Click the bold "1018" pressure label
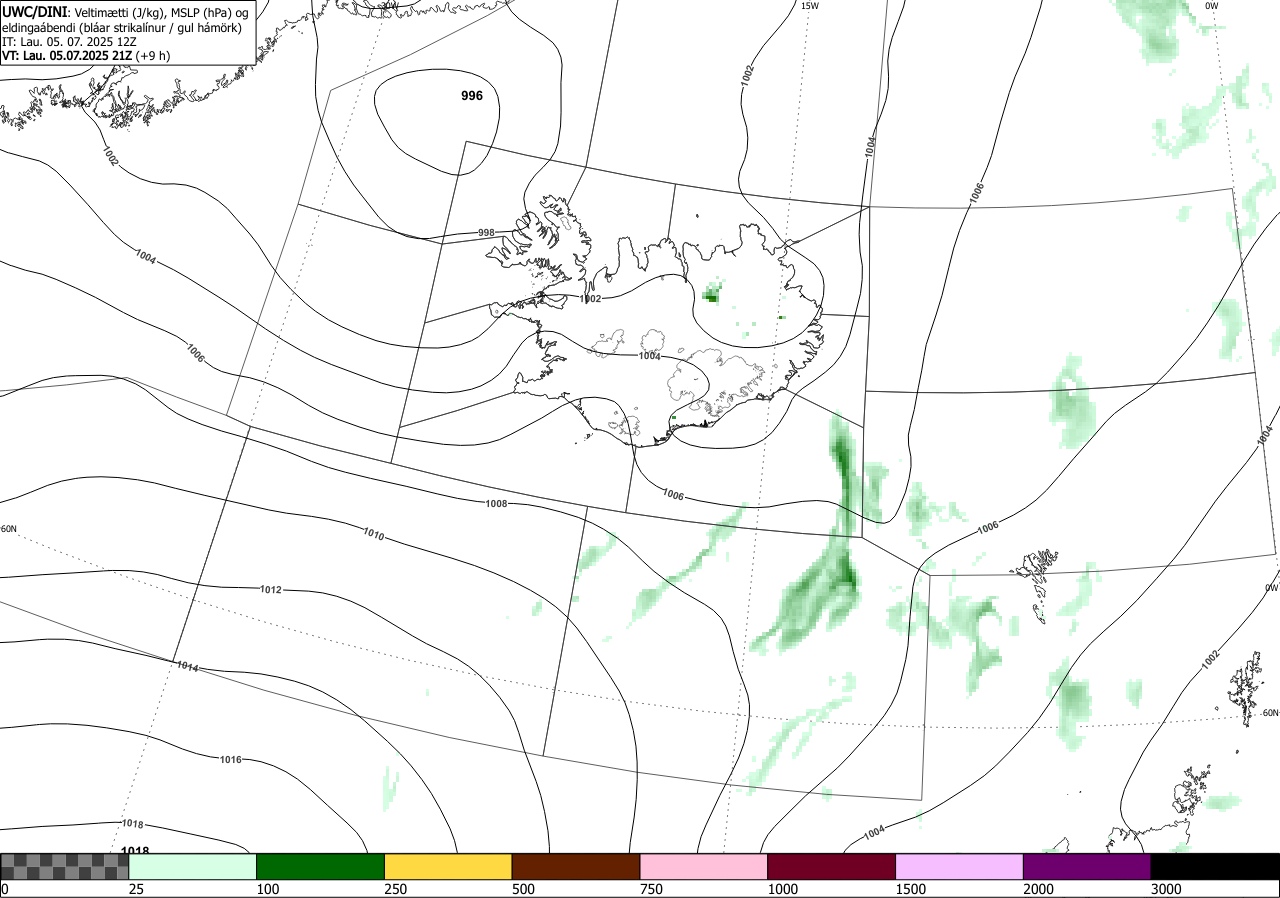This screenshot has width=1280, height=898. click(x=135, y=850)
